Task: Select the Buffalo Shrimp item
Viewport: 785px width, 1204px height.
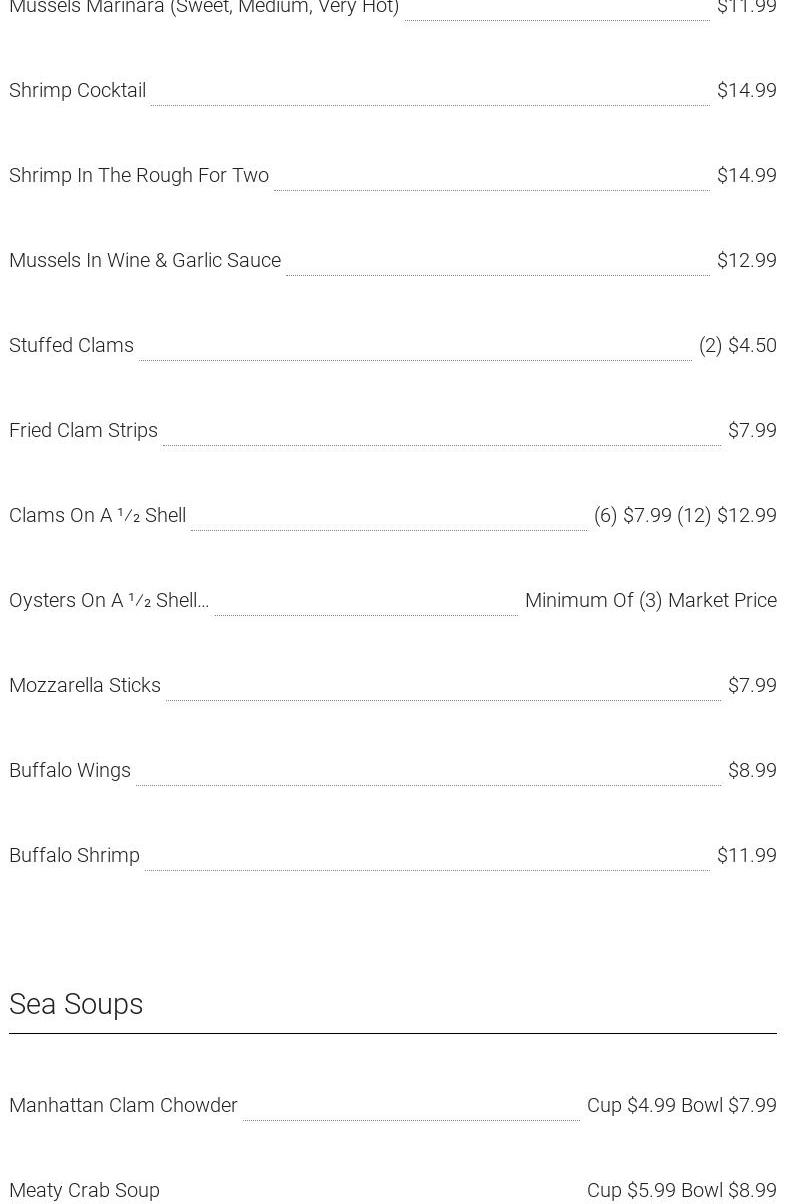Action: (x=74, y=855)
